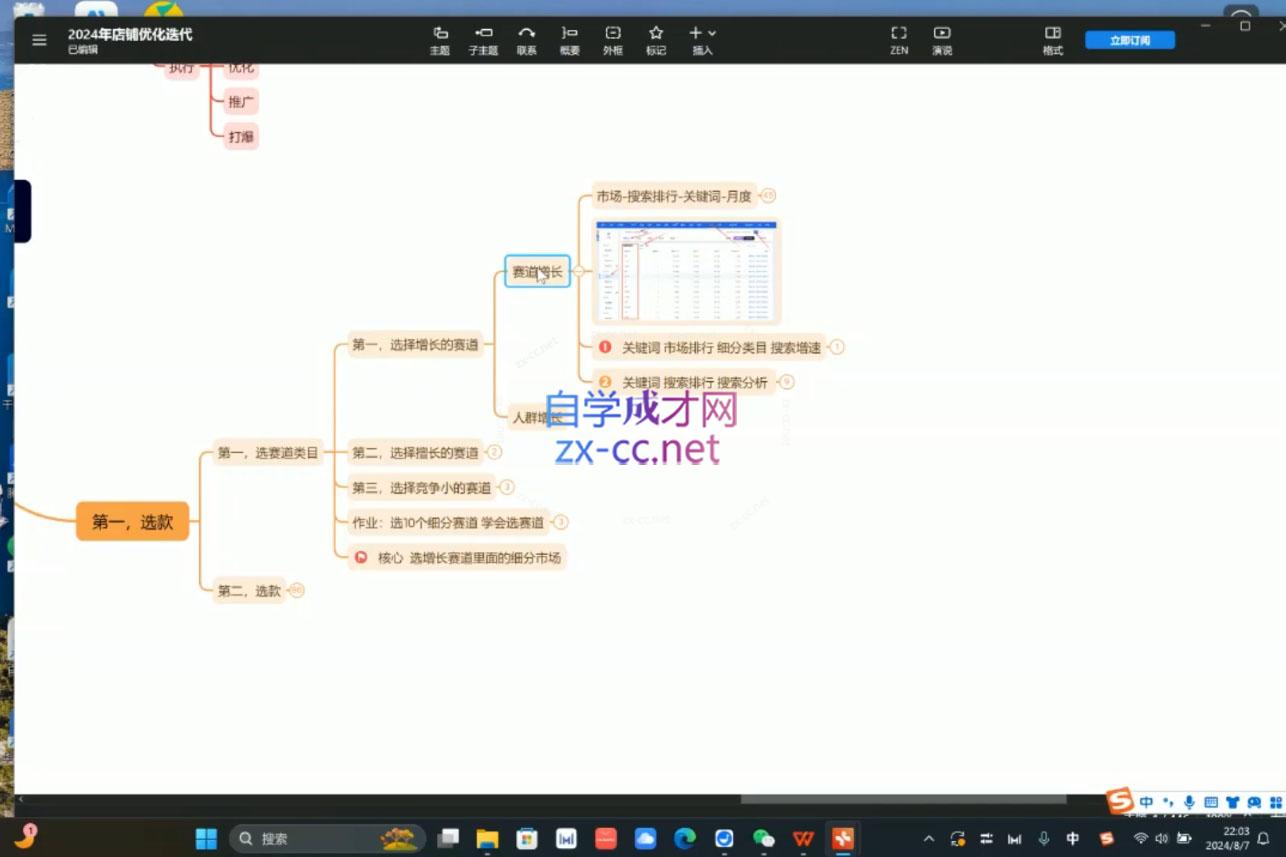This screenshot has height=857, width=1286.
Task: Select the 作业：选10个细分赛道 topic
Action: [x=448, y=522]
